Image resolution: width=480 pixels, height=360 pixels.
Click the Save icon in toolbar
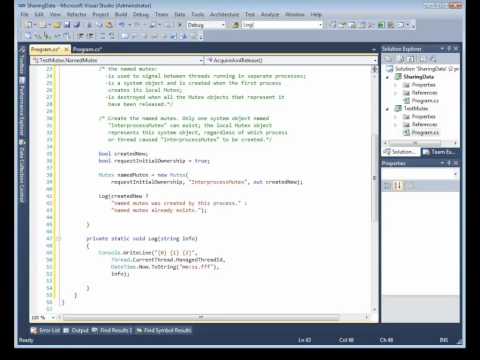tap(67, 25)
